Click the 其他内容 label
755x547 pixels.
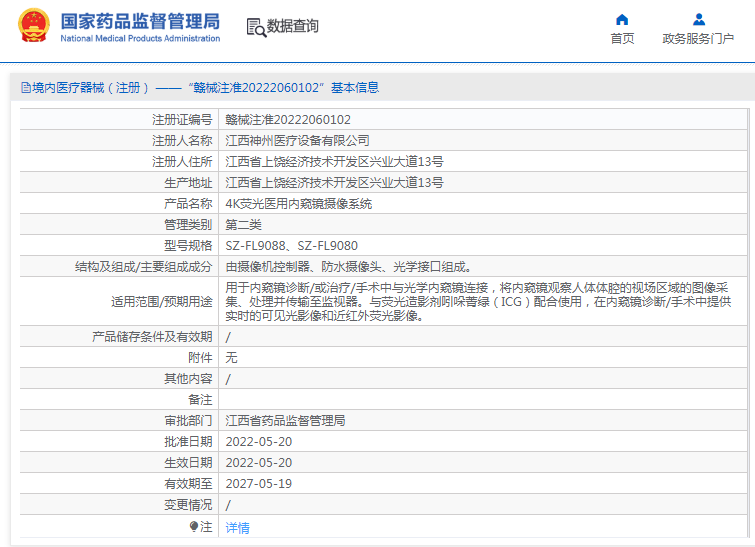(188, 378)
